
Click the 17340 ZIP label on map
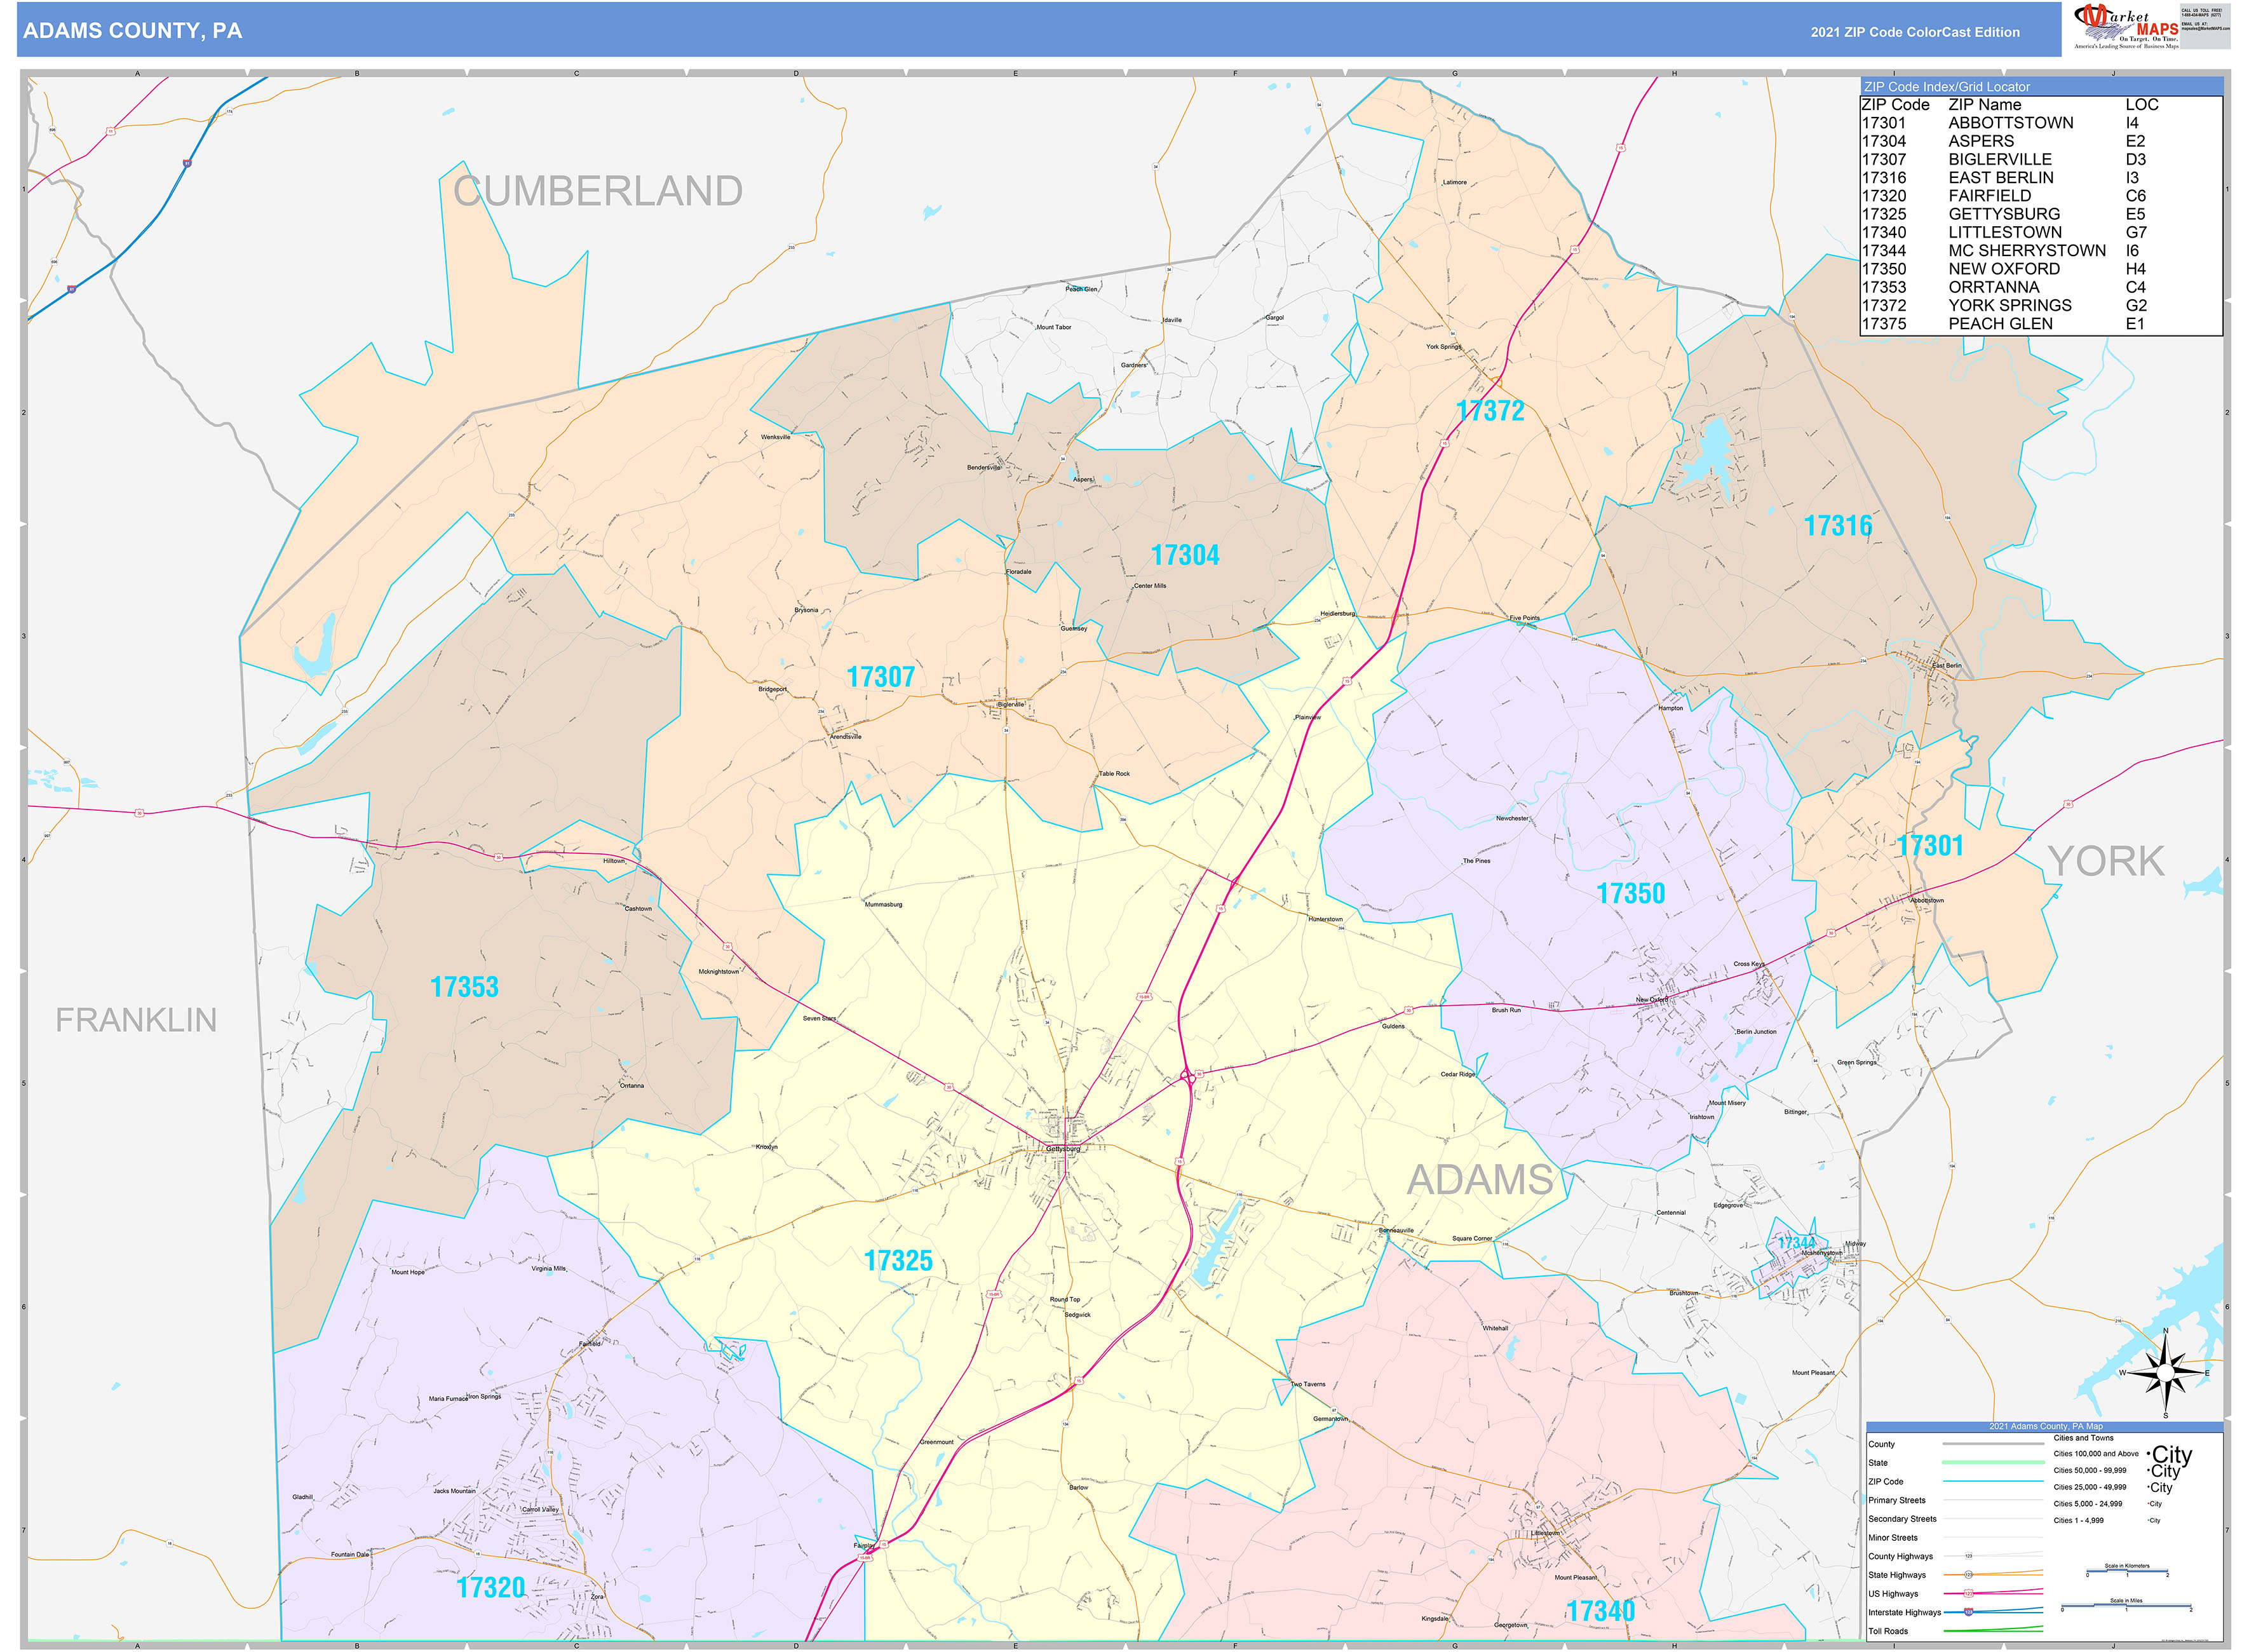[x=1600, y=1611]
